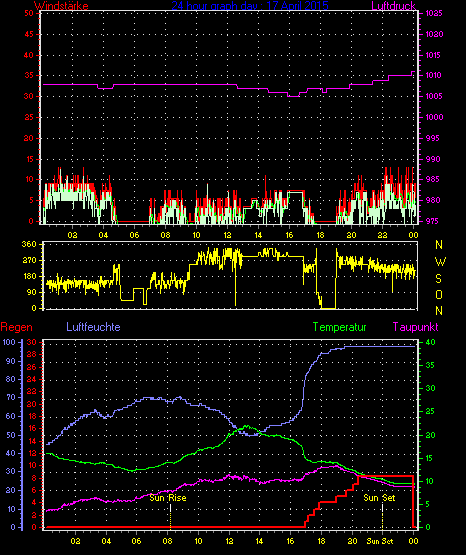
Task: Click the '180' wind direction axis value
Action: point(29,276)
